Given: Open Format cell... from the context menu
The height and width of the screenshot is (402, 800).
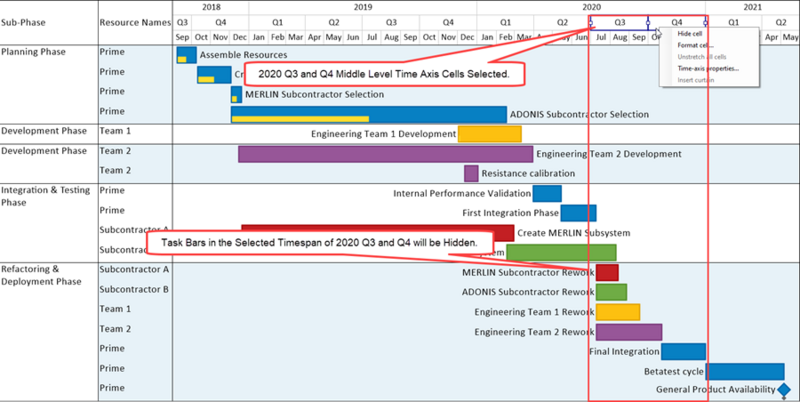Looking at the screenshot, I should click(695, 45).
